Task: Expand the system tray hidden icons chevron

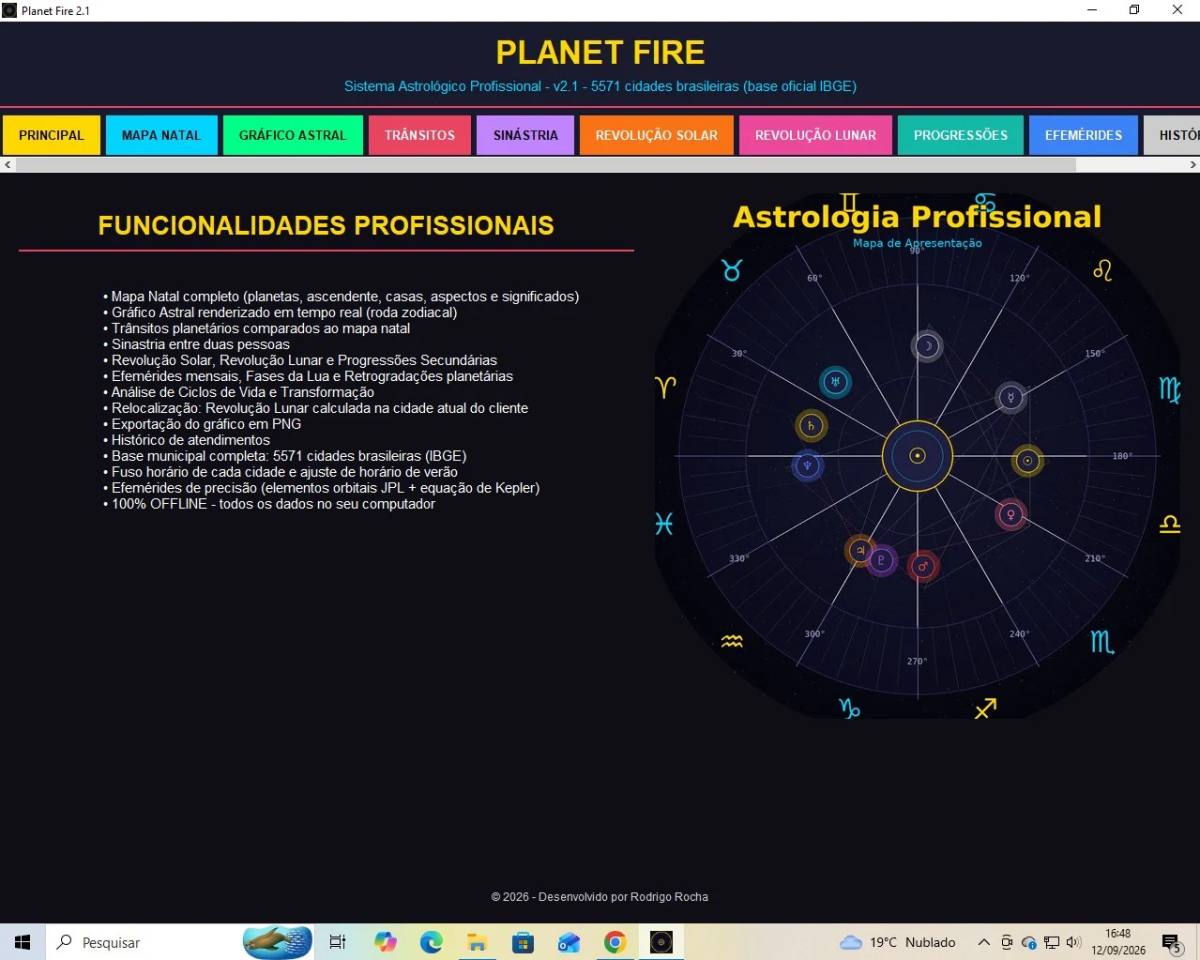Action: [x=983, y=942]
